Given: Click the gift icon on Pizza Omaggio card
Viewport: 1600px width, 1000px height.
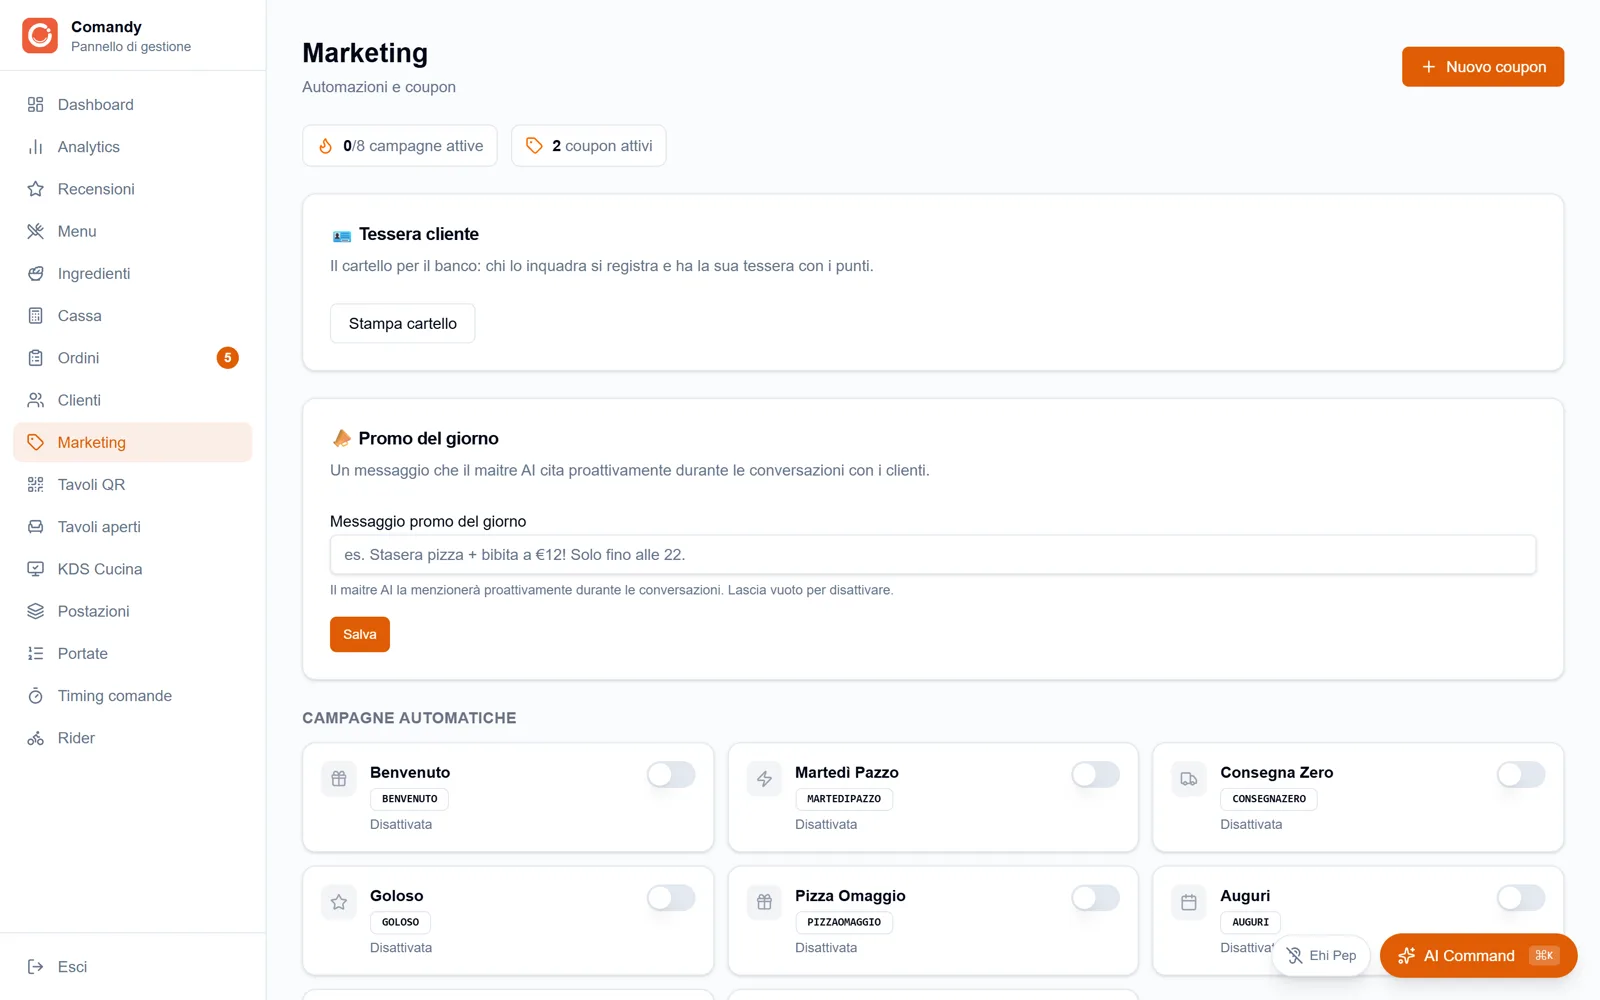Looking at the screenshot, I should point(764,902).
